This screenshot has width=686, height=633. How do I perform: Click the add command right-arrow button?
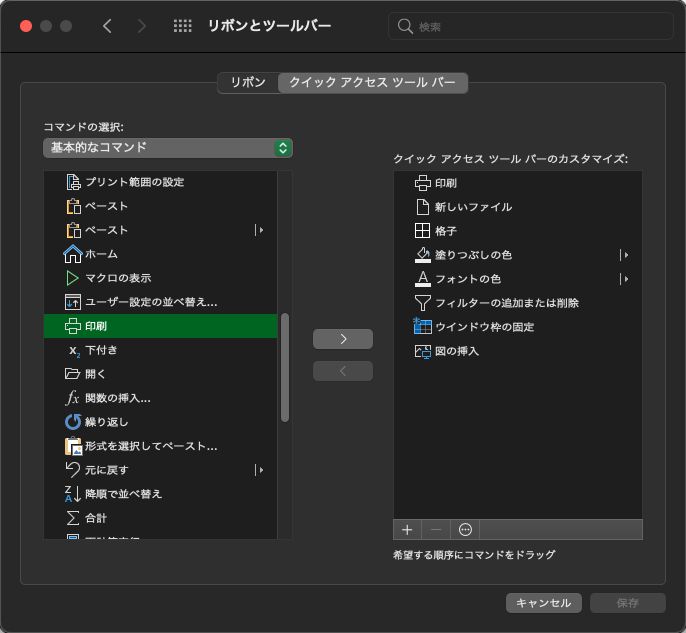click(x=343, y=339)
